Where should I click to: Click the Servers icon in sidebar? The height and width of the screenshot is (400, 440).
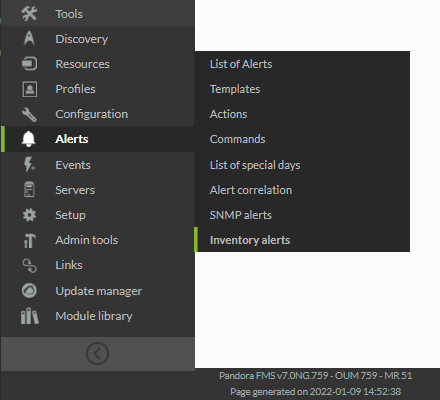tap(29, 189)
